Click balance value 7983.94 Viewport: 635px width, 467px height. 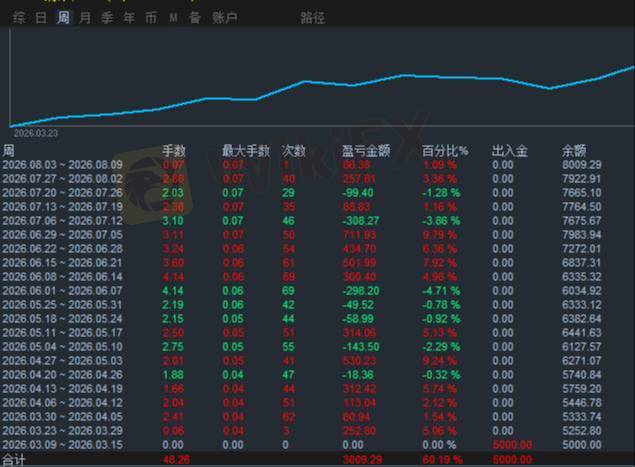click(x=582, y=235)
